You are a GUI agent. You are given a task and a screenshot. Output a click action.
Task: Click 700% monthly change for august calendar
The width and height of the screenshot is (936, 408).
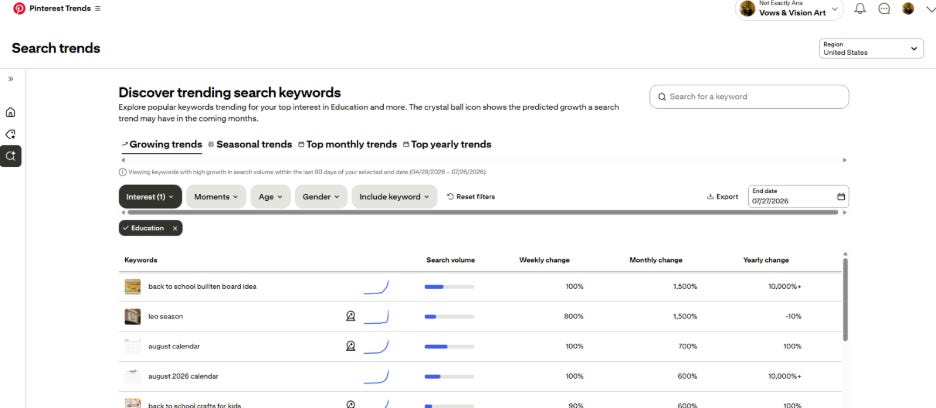(x=688, y=346)
